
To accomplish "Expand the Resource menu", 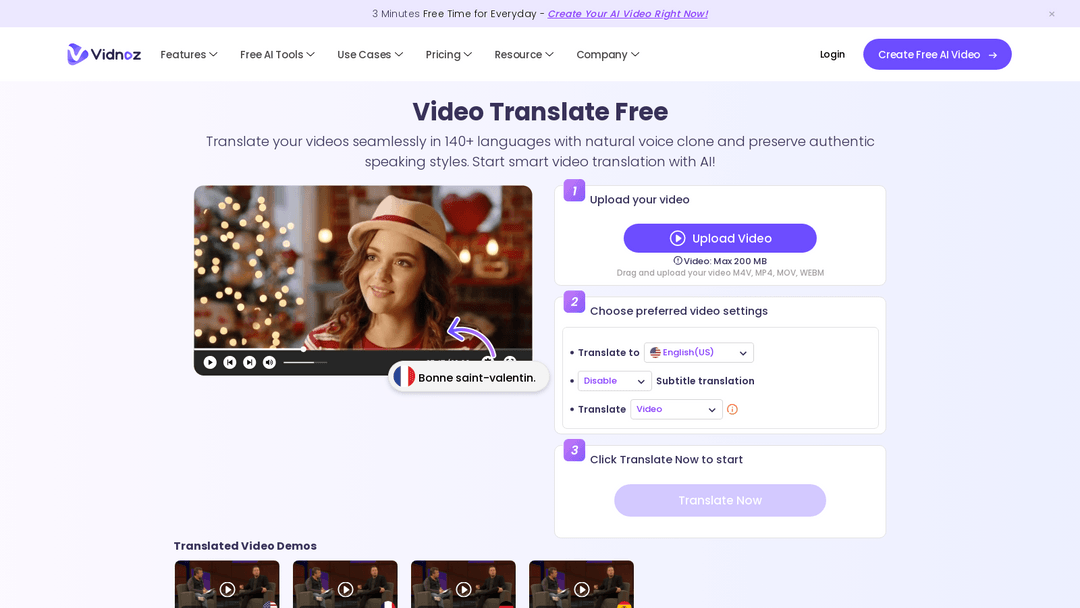I will 524,54.
